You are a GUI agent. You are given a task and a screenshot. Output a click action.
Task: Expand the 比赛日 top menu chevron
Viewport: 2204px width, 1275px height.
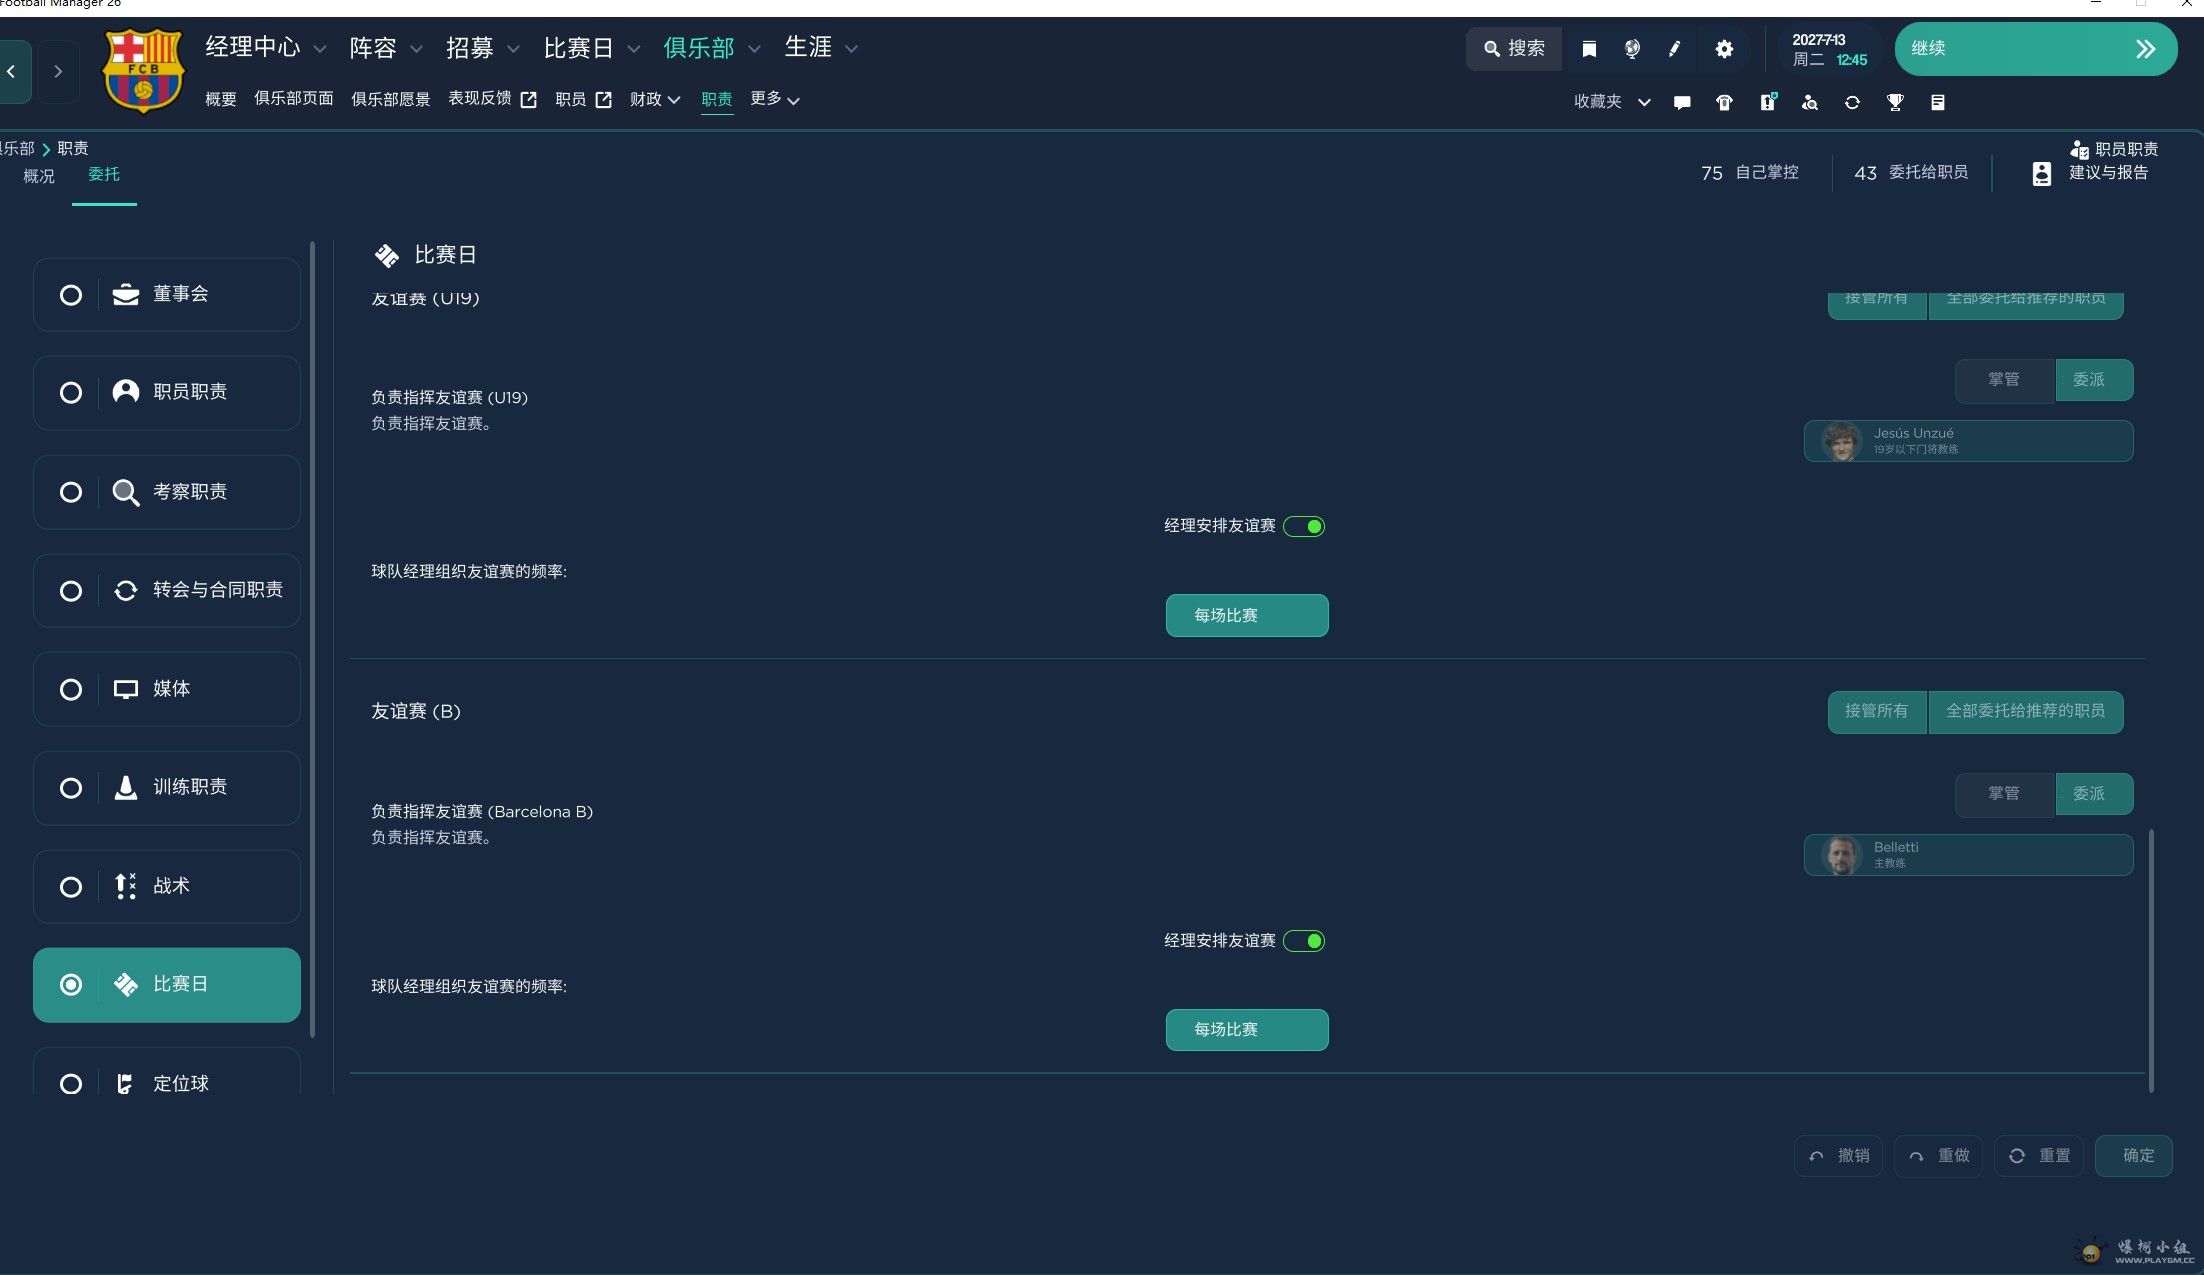(x=634, y=49)
